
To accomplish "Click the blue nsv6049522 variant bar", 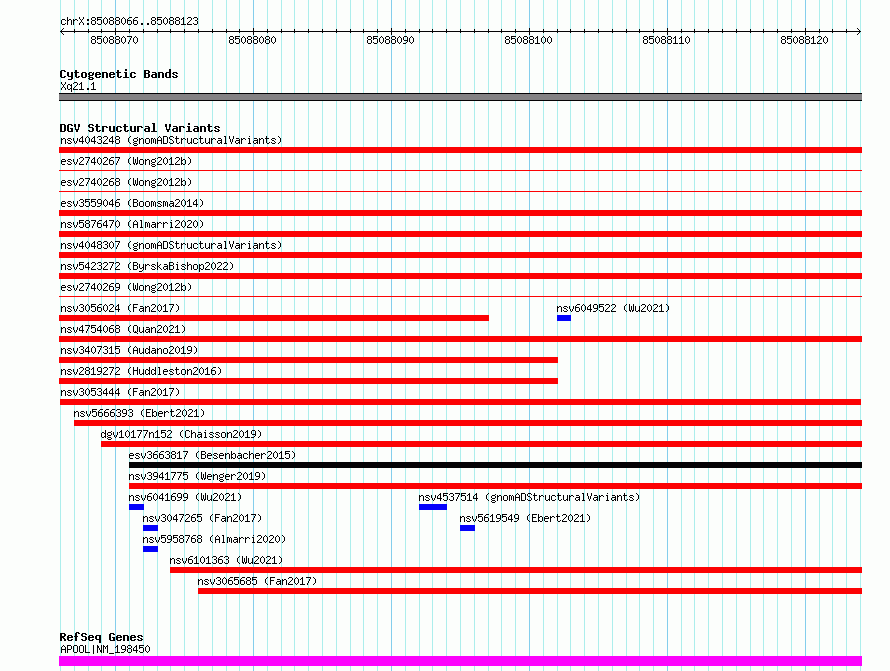I will [564, 318].
